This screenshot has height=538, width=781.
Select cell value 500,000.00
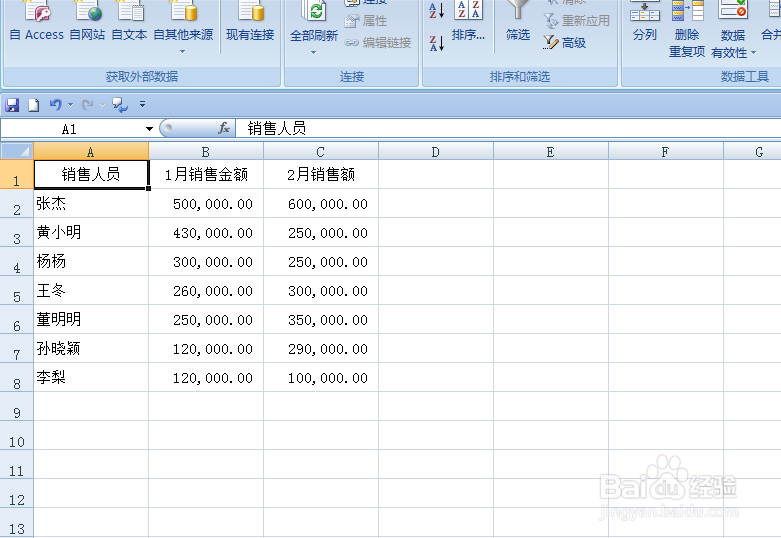[206, 203]
